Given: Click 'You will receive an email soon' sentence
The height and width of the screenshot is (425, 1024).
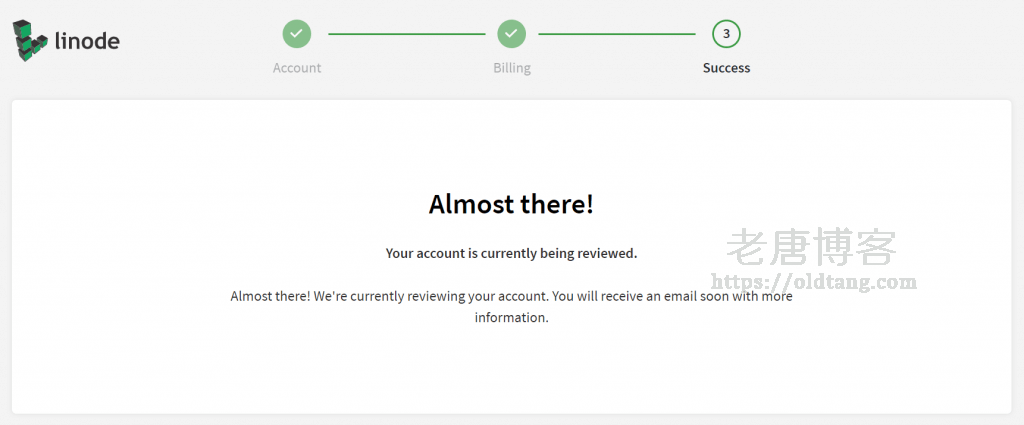Looking at the screenshot, I should tap(660, 296).
